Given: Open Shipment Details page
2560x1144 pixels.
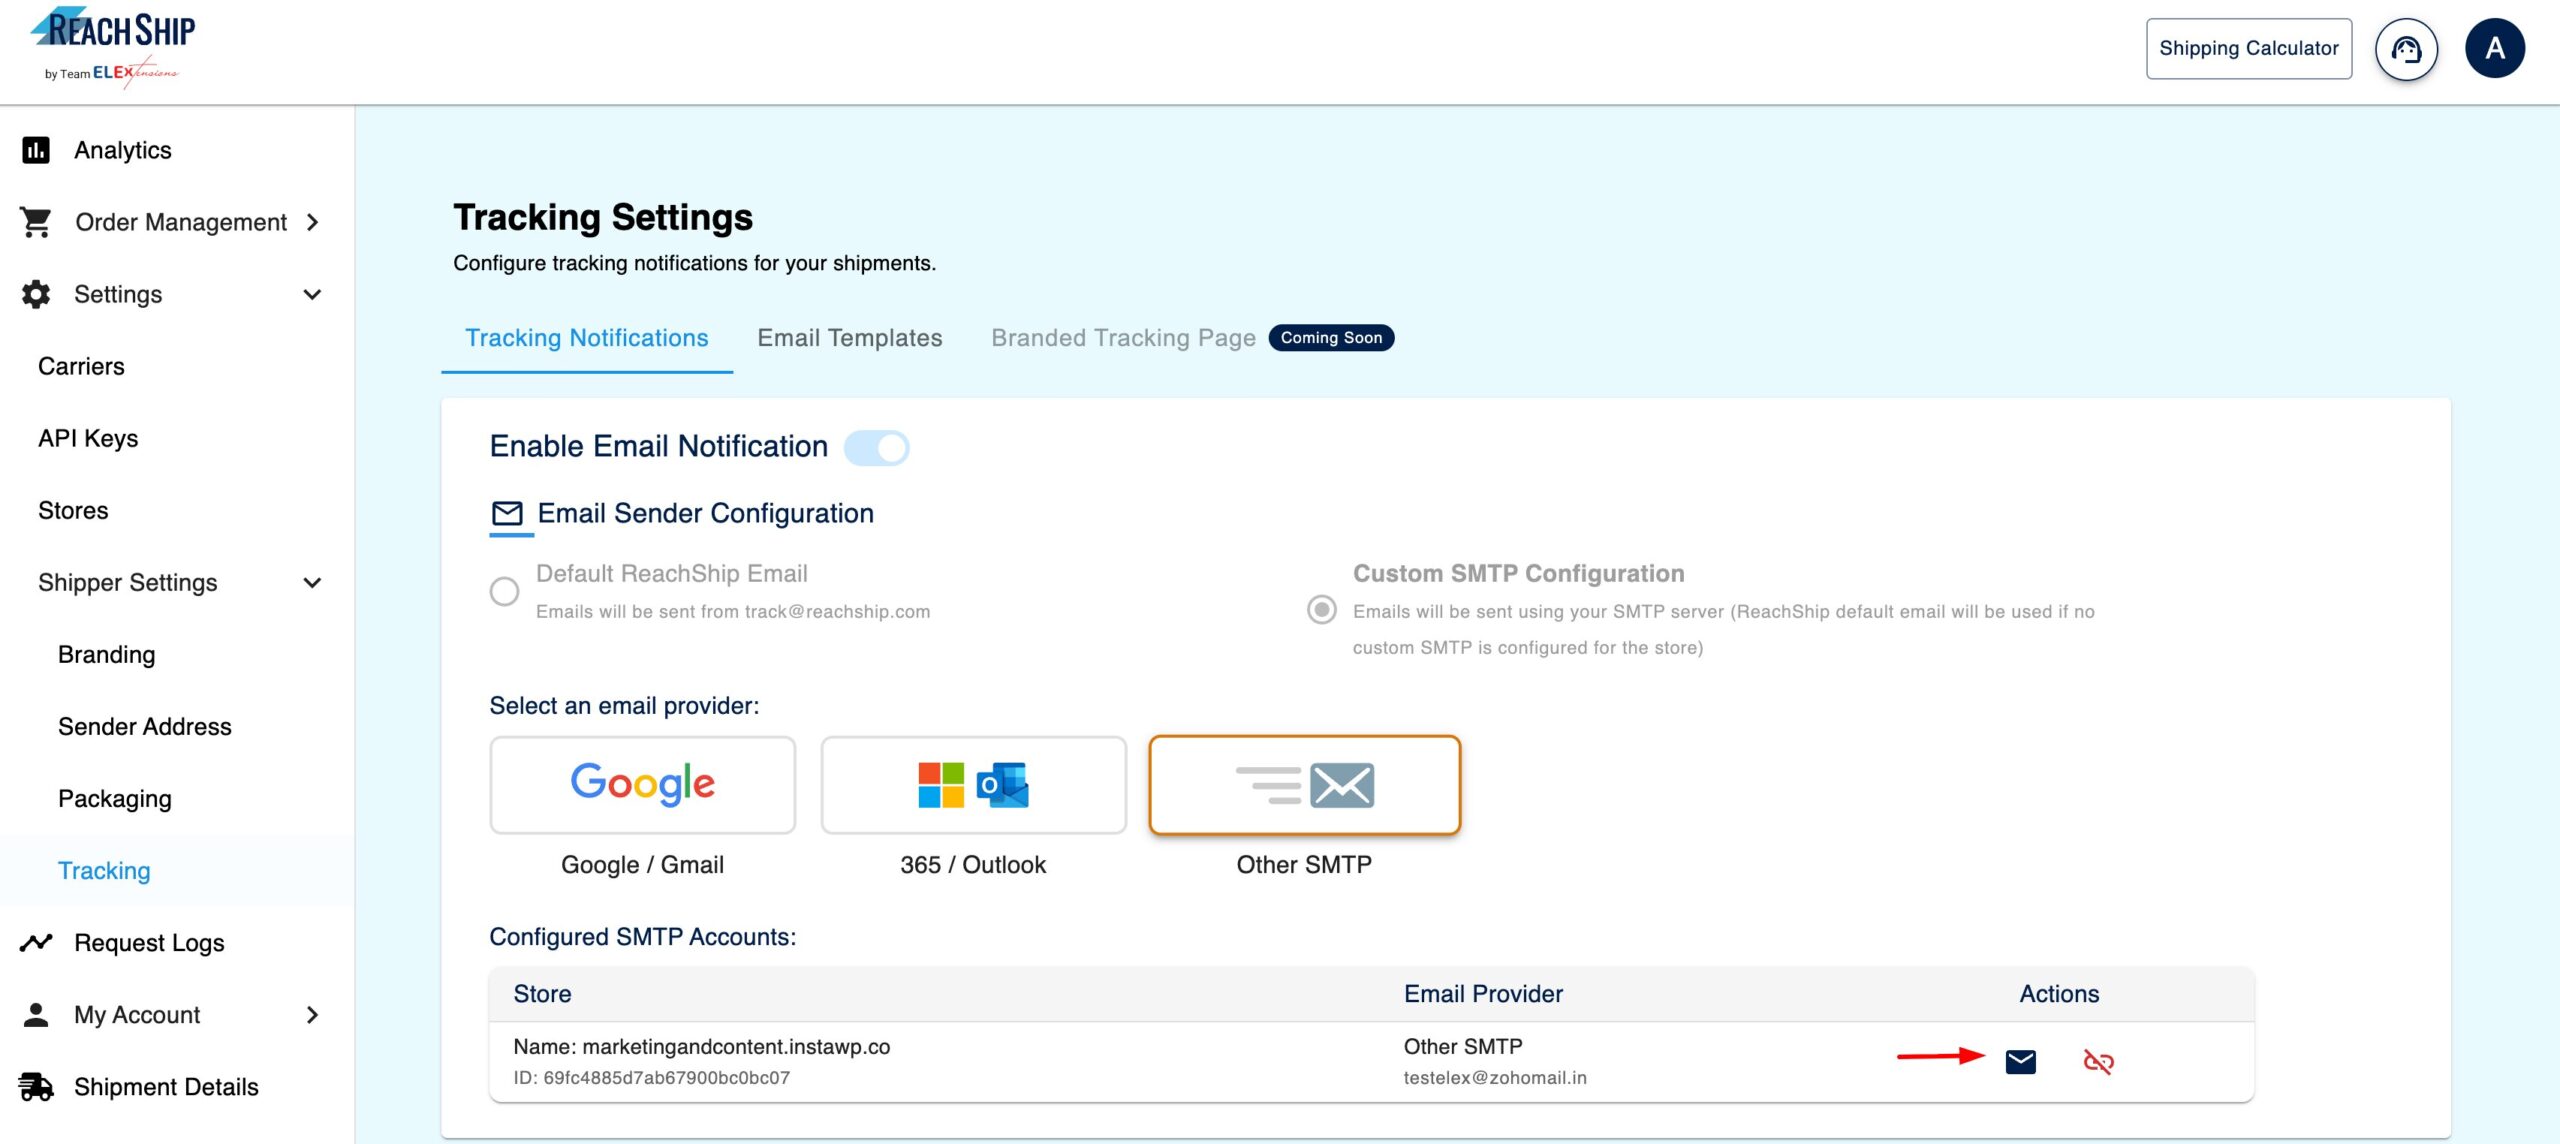Looking at the screenshot, I should click(166, 1086).
